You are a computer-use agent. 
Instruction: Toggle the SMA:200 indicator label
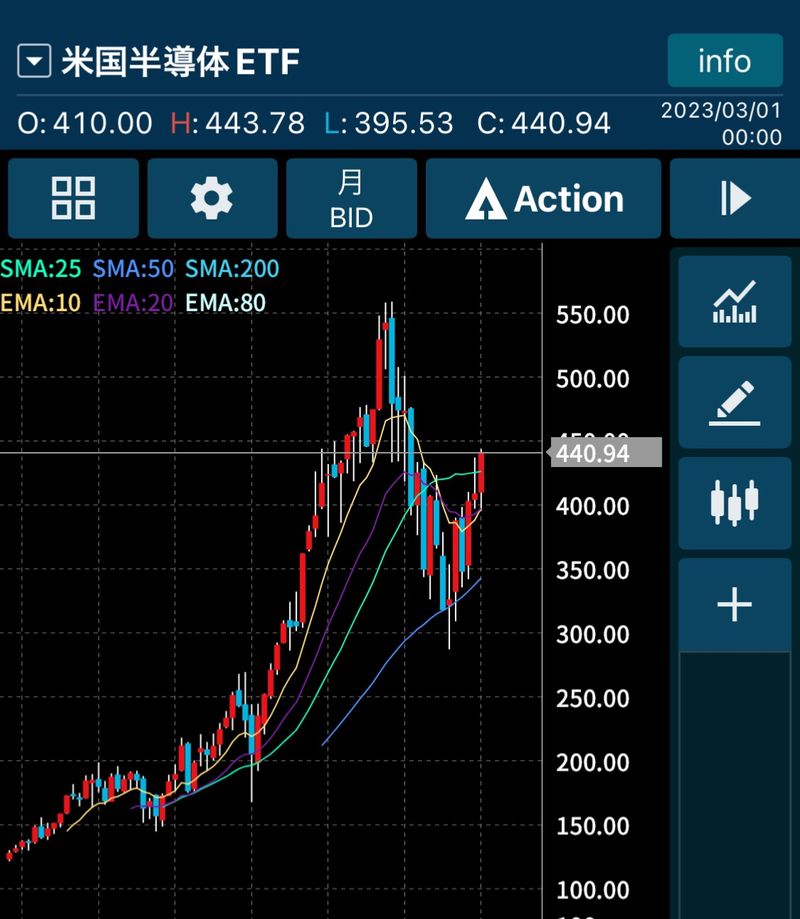(232, 269)
